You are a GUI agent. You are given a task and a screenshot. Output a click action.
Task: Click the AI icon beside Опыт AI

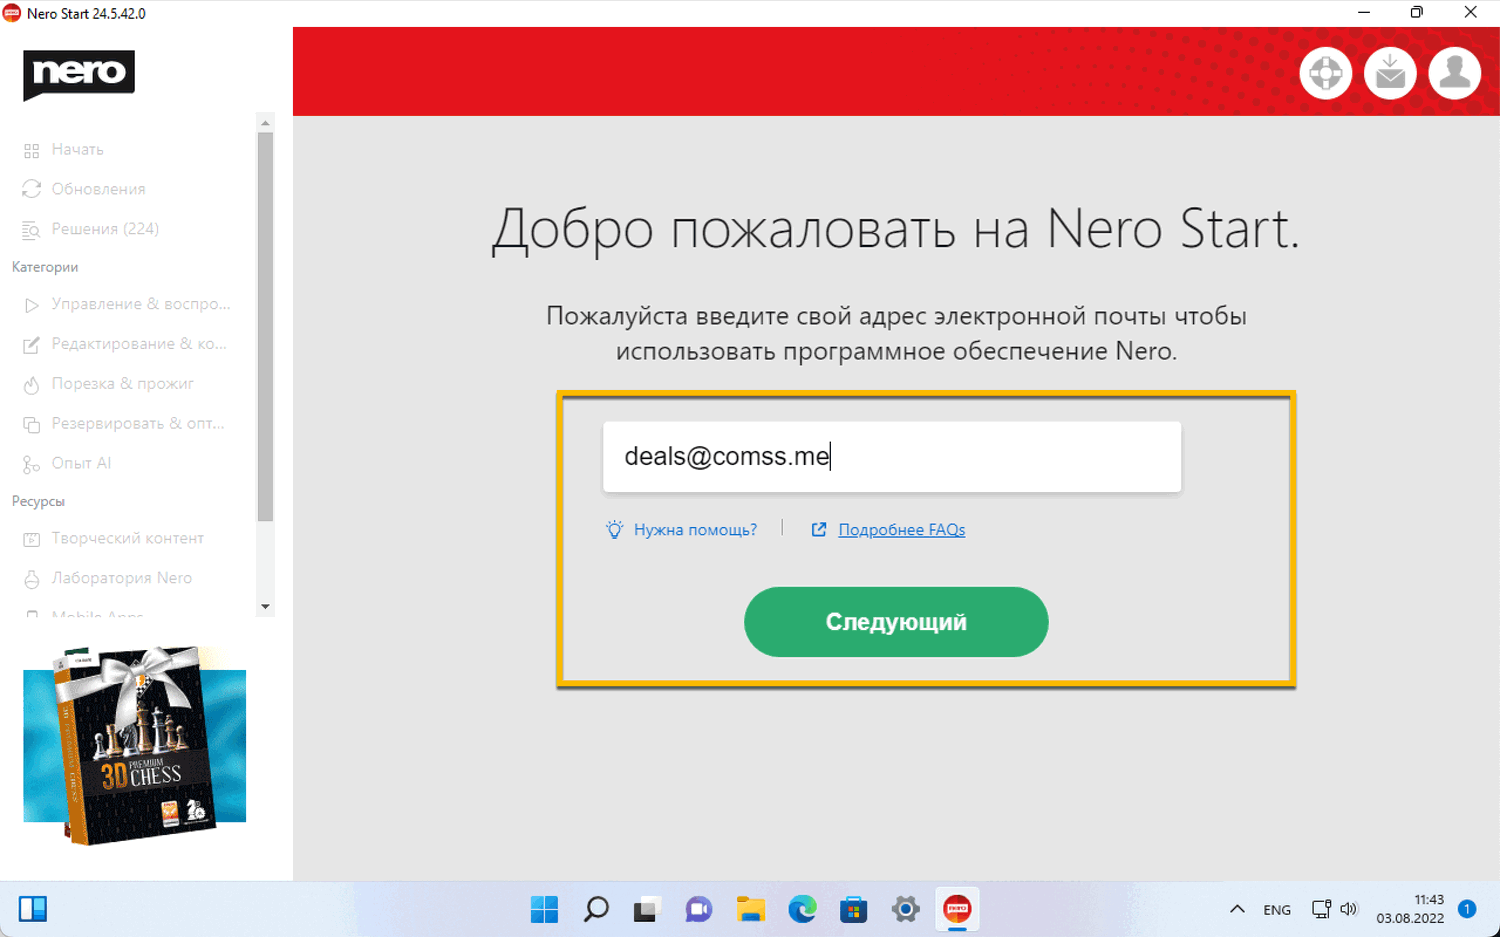31,464
